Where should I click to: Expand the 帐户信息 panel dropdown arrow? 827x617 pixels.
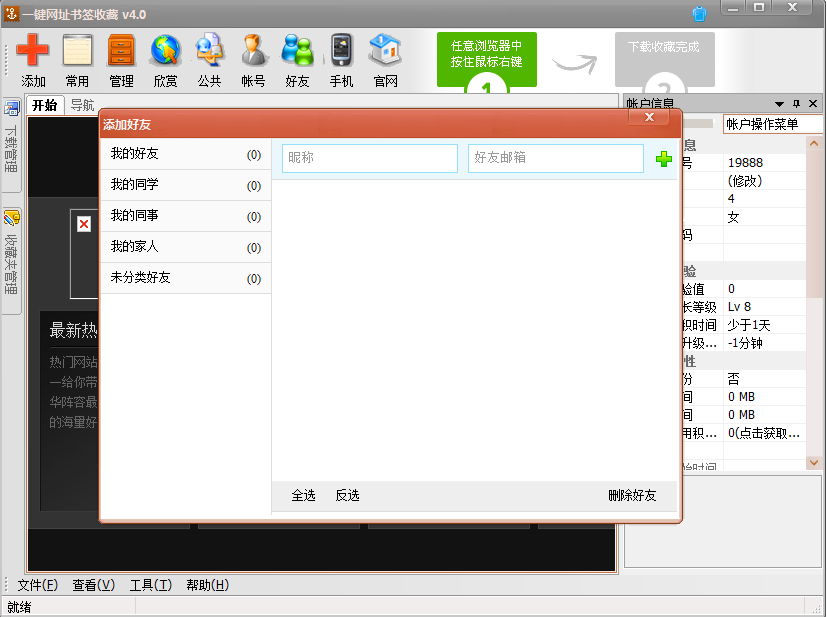(x=780, y=104)
